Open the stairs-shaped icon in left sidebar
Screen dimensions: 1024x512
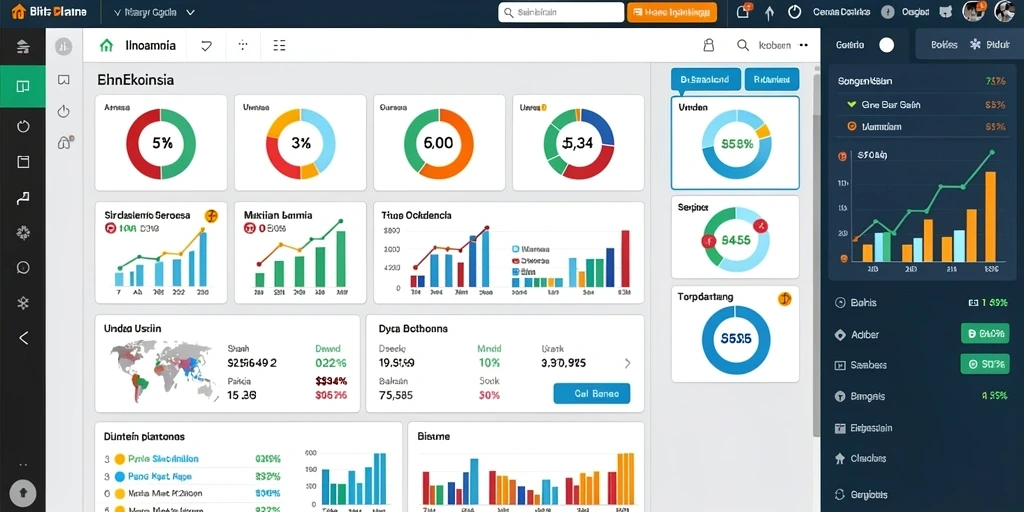coord(23,198)
